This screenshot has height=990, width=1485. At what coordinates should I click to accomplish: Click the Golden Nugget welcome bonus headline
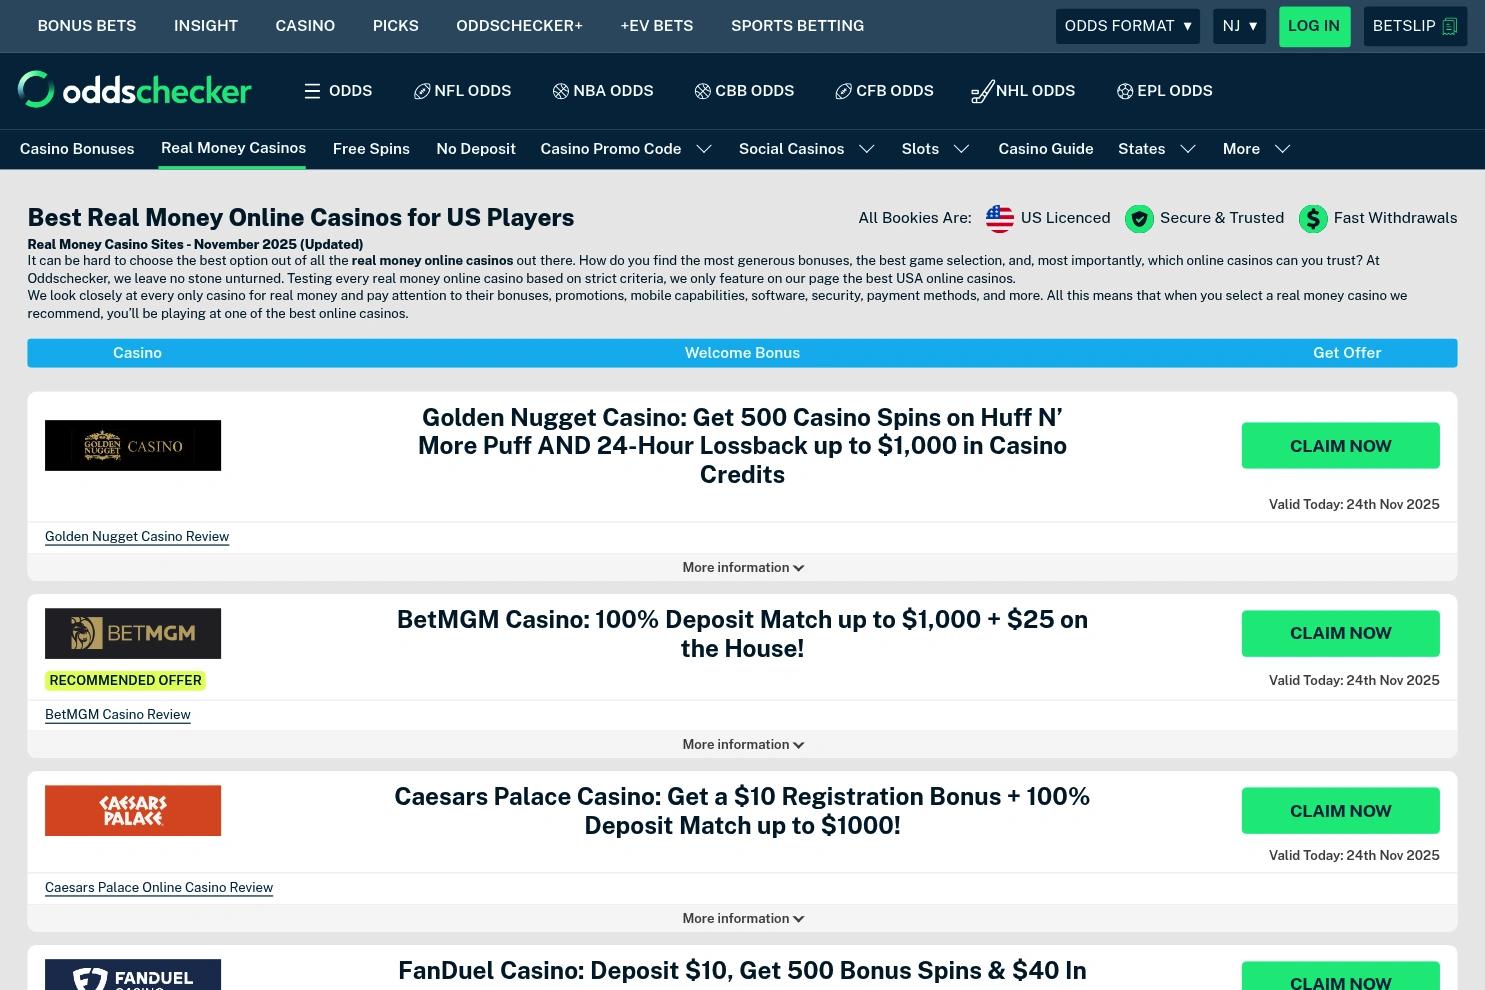742,446
